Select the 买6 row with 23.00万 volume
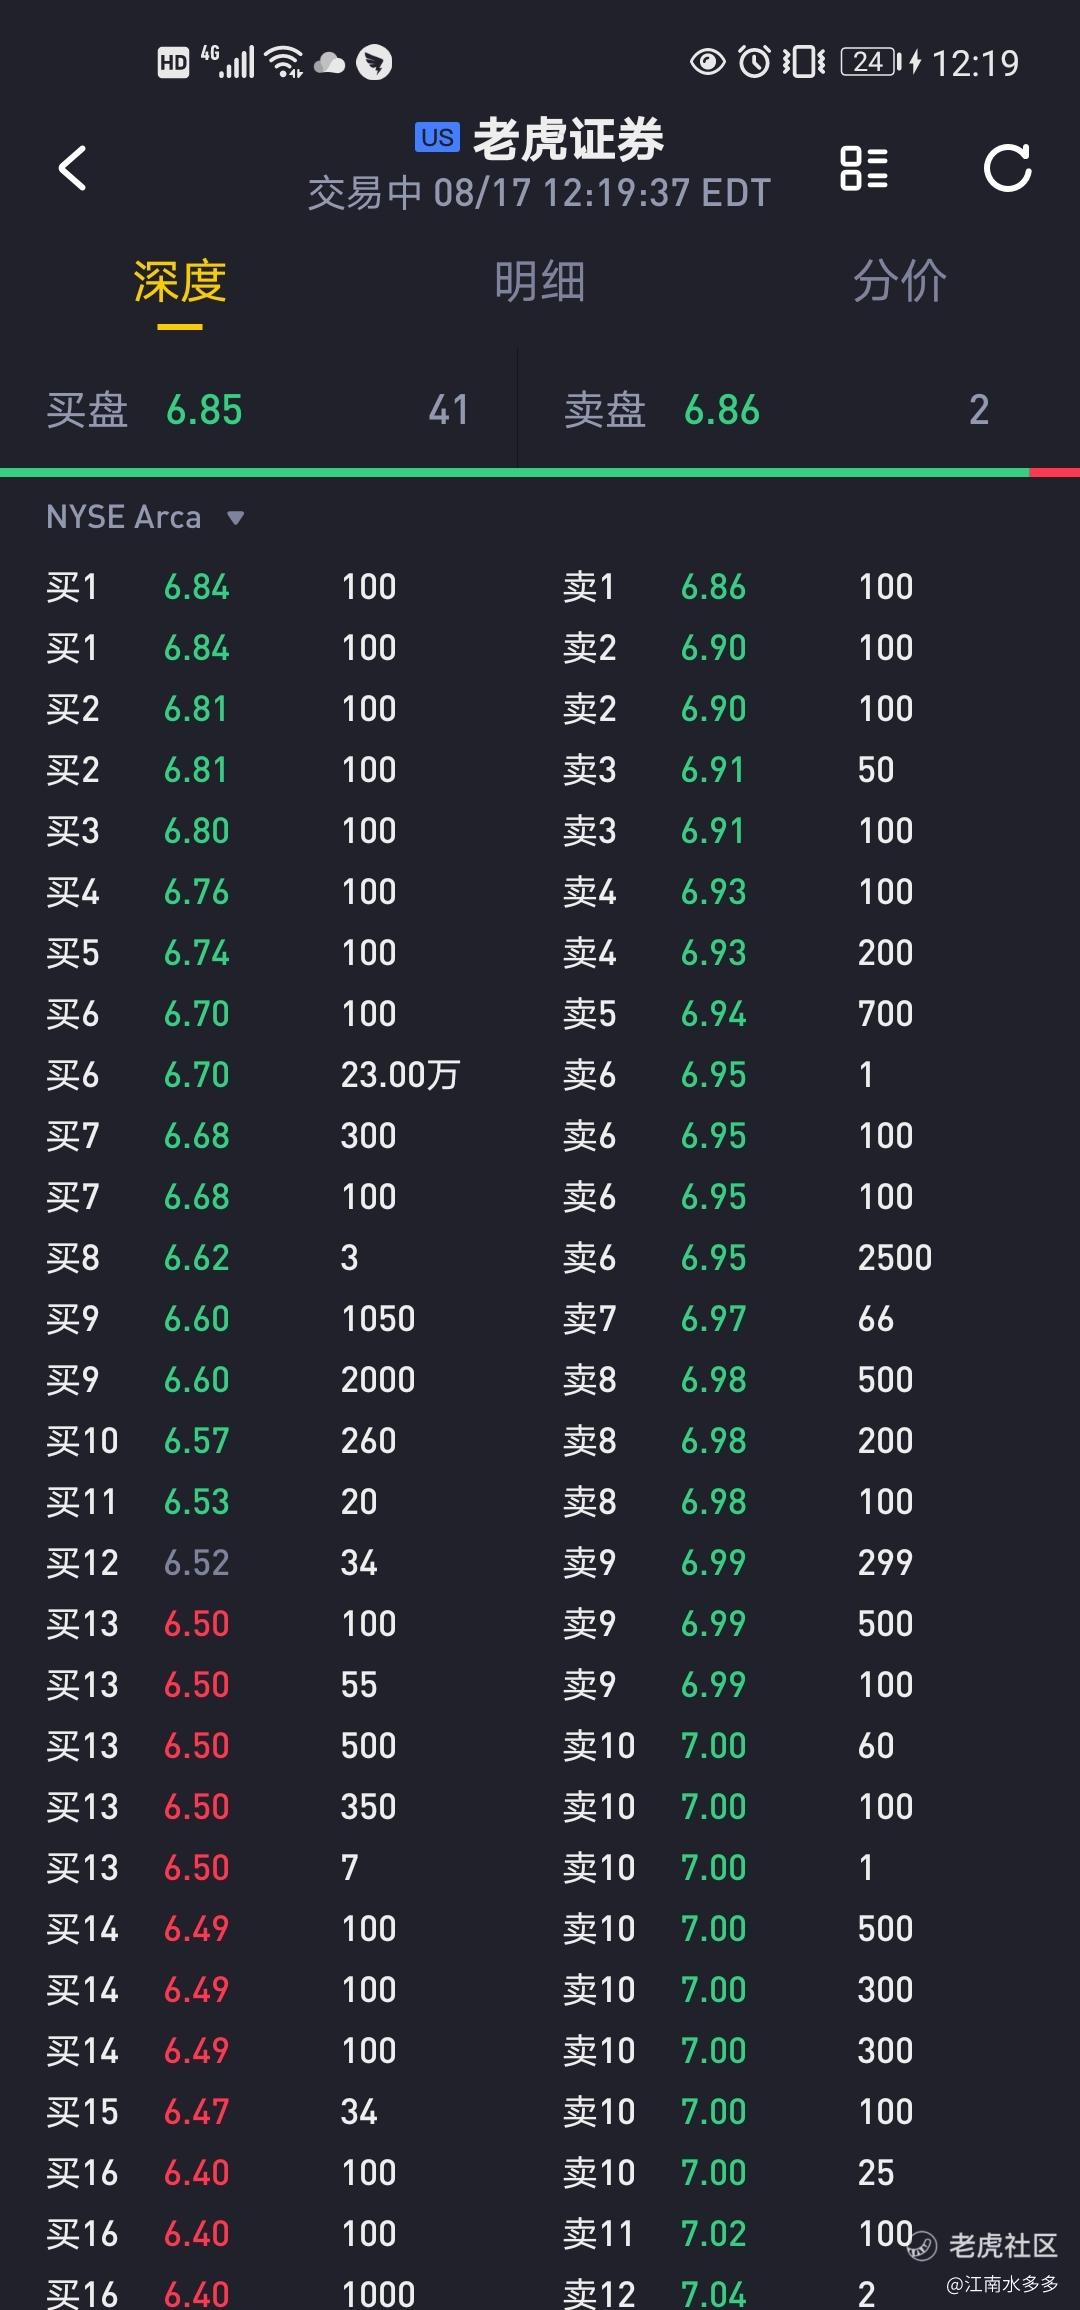This screenshot has height=2310, width=1080. click(x=257, y=1075)
